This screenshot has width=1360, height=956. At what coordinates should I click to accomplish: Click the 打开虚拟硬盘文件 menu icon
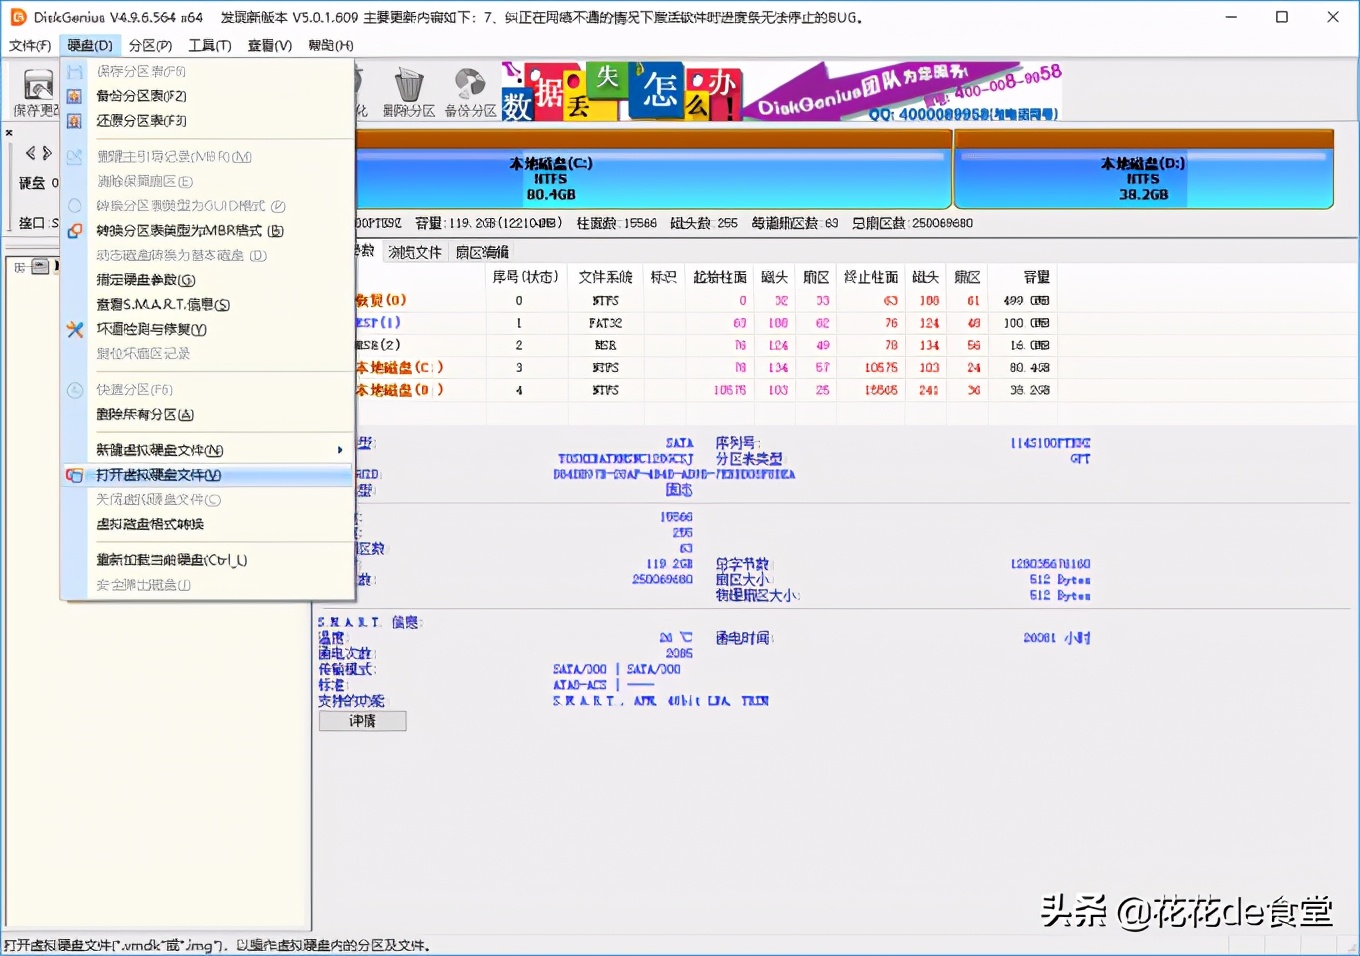point(75,475)
